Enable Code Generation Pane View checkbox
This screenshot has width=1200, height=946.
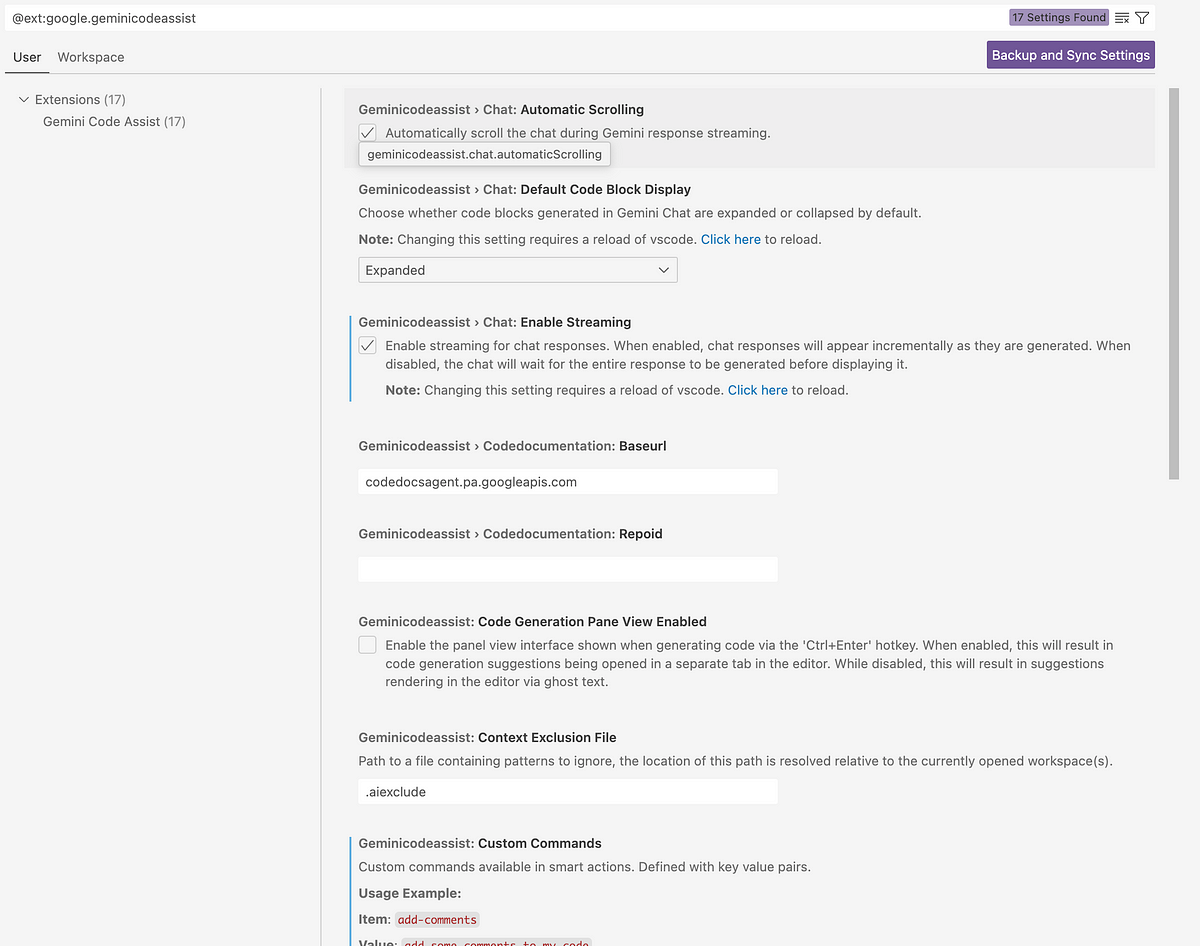pos(368,645)
